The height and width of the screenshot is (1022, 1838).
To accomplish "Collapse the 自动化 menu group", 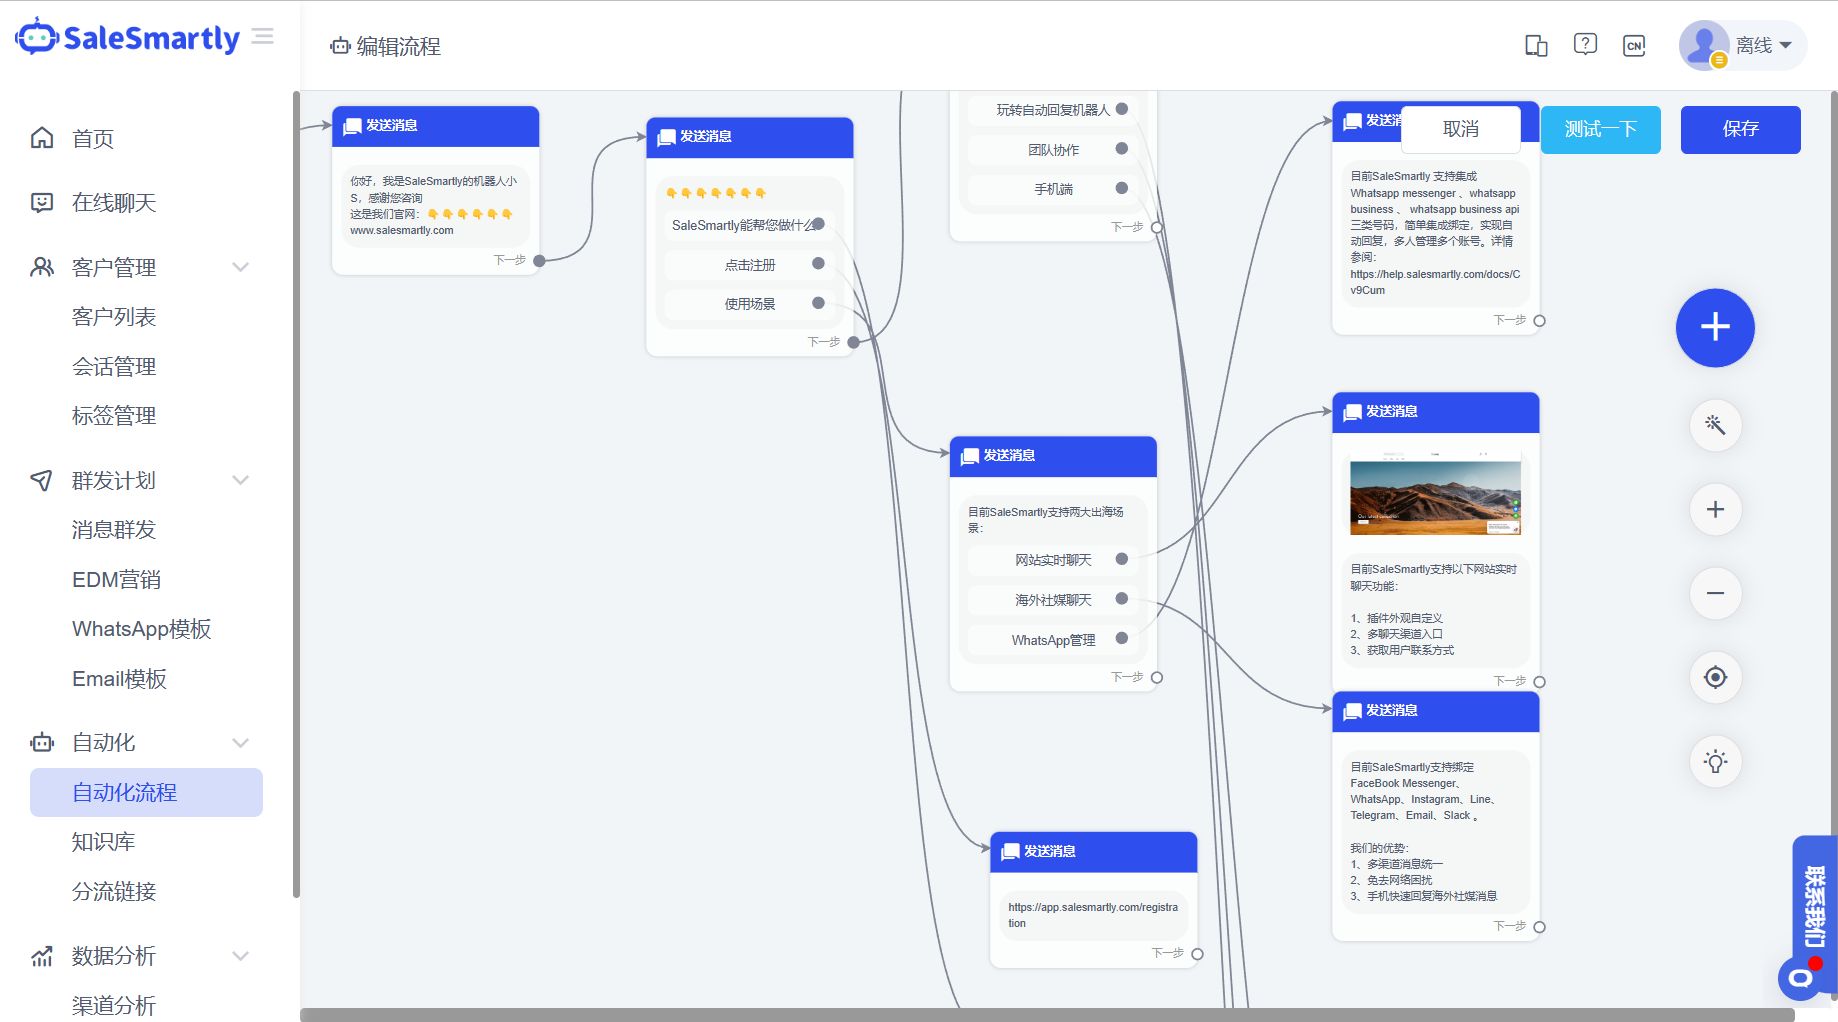I will click(x=241, y=743).
